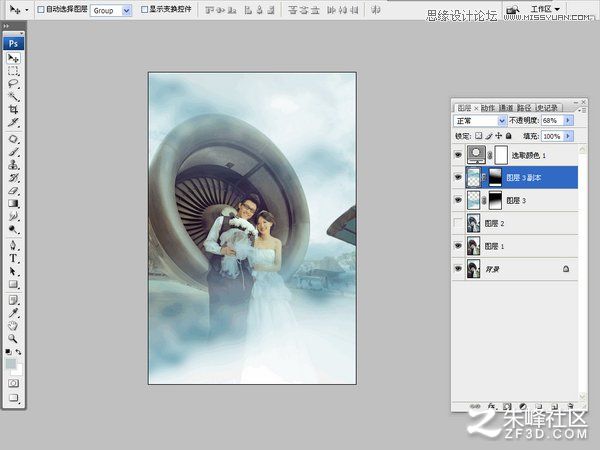Select the Path Selection tool
This screenshot has width=600, height=450.
click(x=13, y=271)
